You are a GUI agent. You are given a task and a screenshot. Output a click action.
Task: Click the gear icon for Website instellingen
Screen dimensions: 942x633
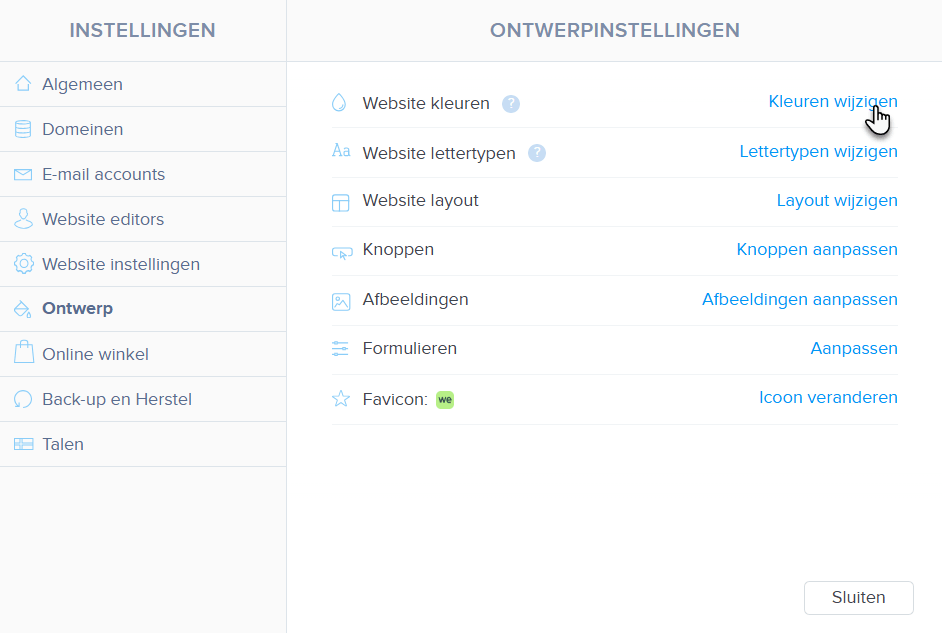[23, 264]
